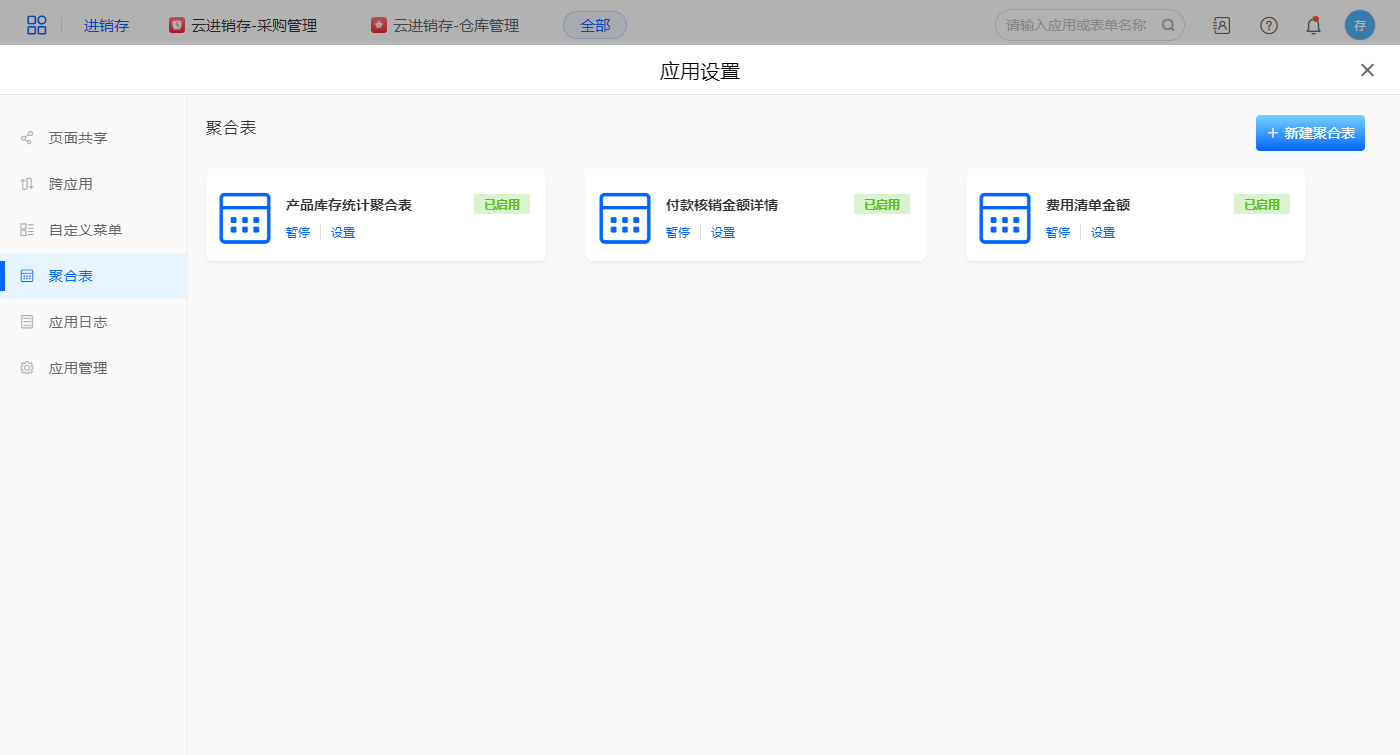The height and width of the screenshot is (755, 1400).
Task: Click the contacts address book icon
Action: click(x=1221, y=26)
